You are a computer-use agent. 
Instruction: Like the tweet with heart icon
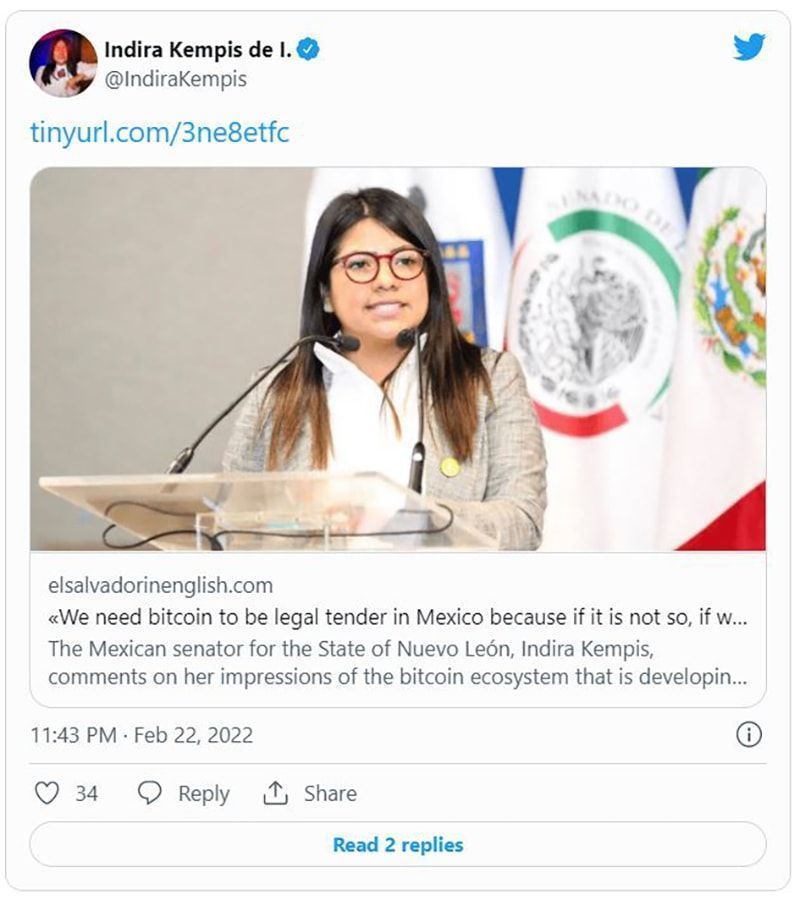[x=47, y=793]
